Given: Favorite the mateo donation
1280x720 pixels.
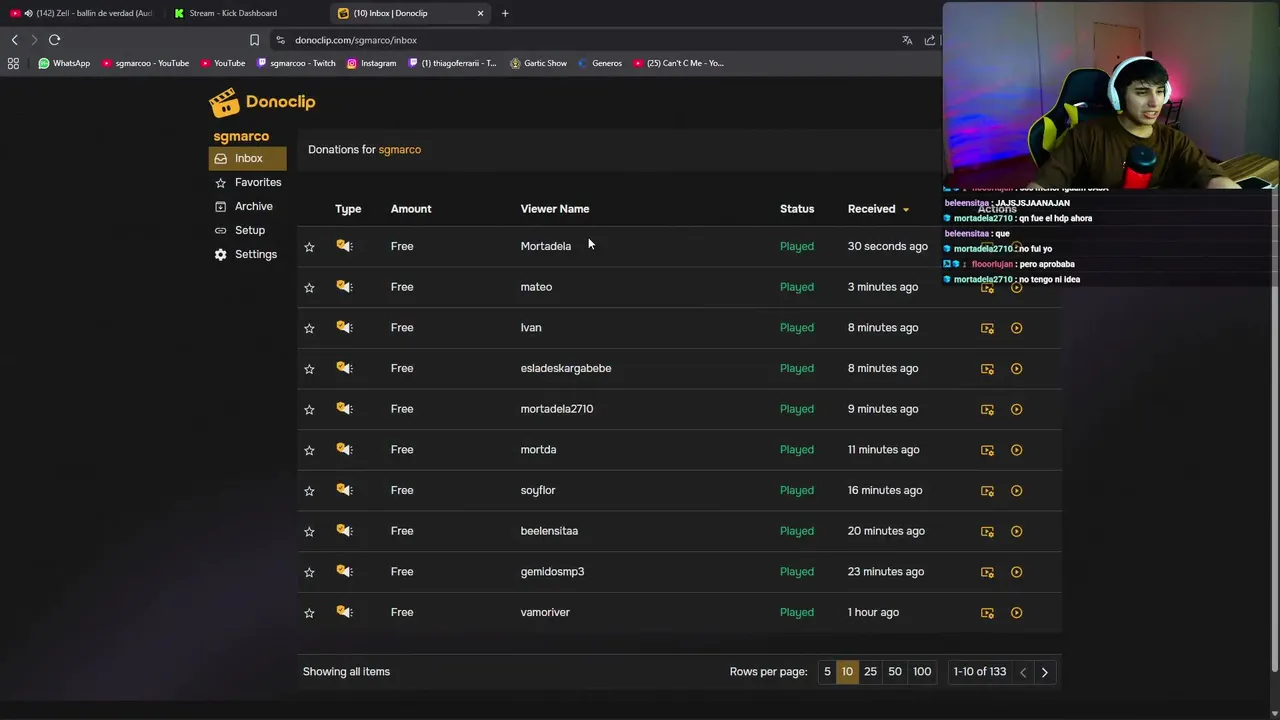Looking at the screenshot, I should [x=309, y=288].
